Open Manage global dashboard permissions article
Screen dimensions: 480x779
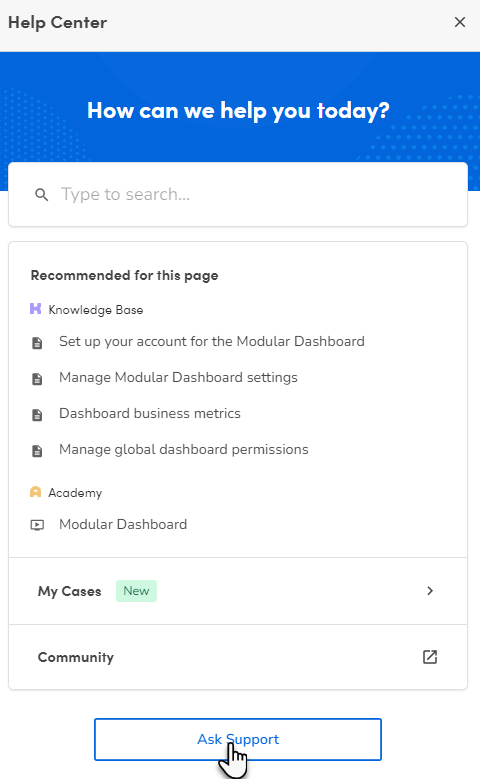coord(184,450)
